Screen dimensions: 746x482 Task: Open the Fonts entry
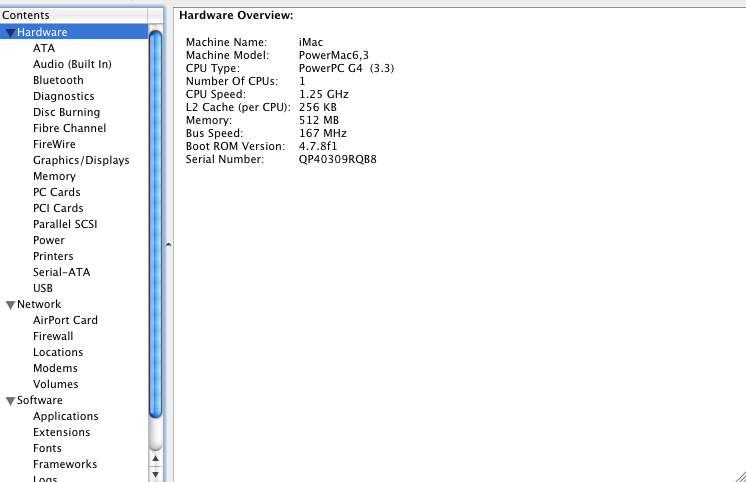pyautogui.click(x=47, y=448)
